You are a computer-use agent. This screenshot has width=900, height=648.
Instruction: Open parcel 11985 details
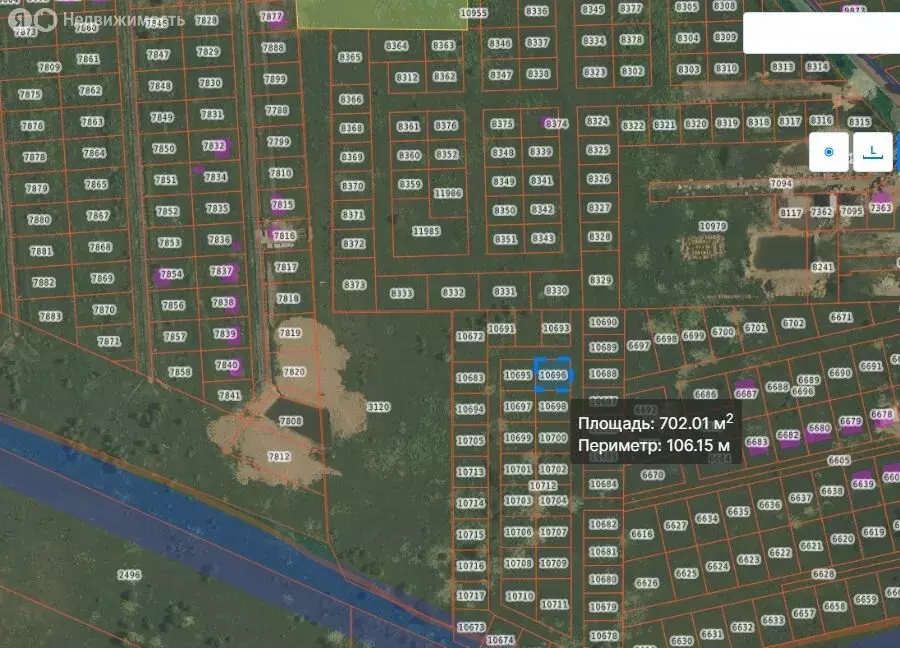[x=426, y=231]
